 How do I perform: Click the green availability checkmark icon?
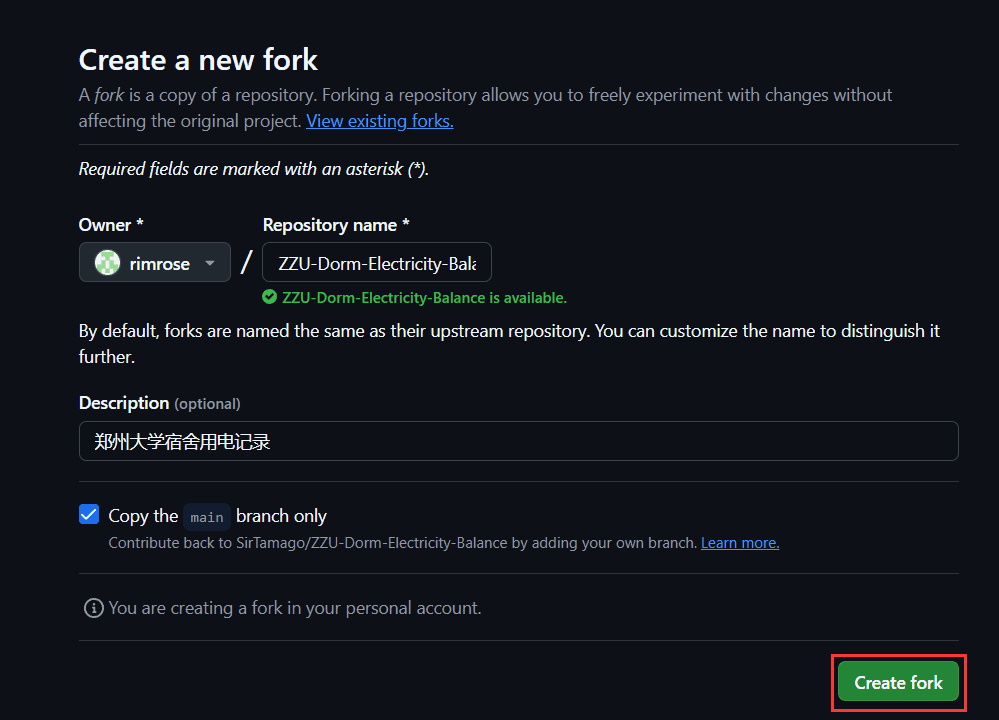tap(270, 297)
